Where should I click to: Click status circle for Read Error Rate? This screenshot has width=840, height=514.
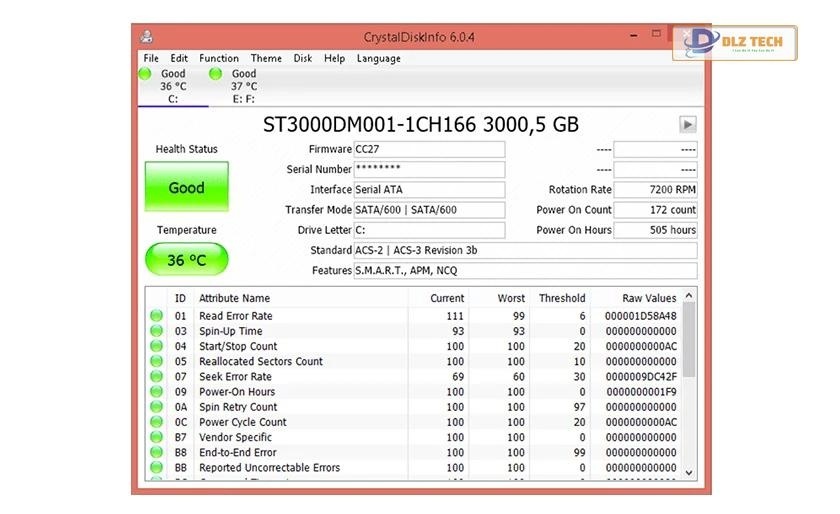[x=156, y=316]
